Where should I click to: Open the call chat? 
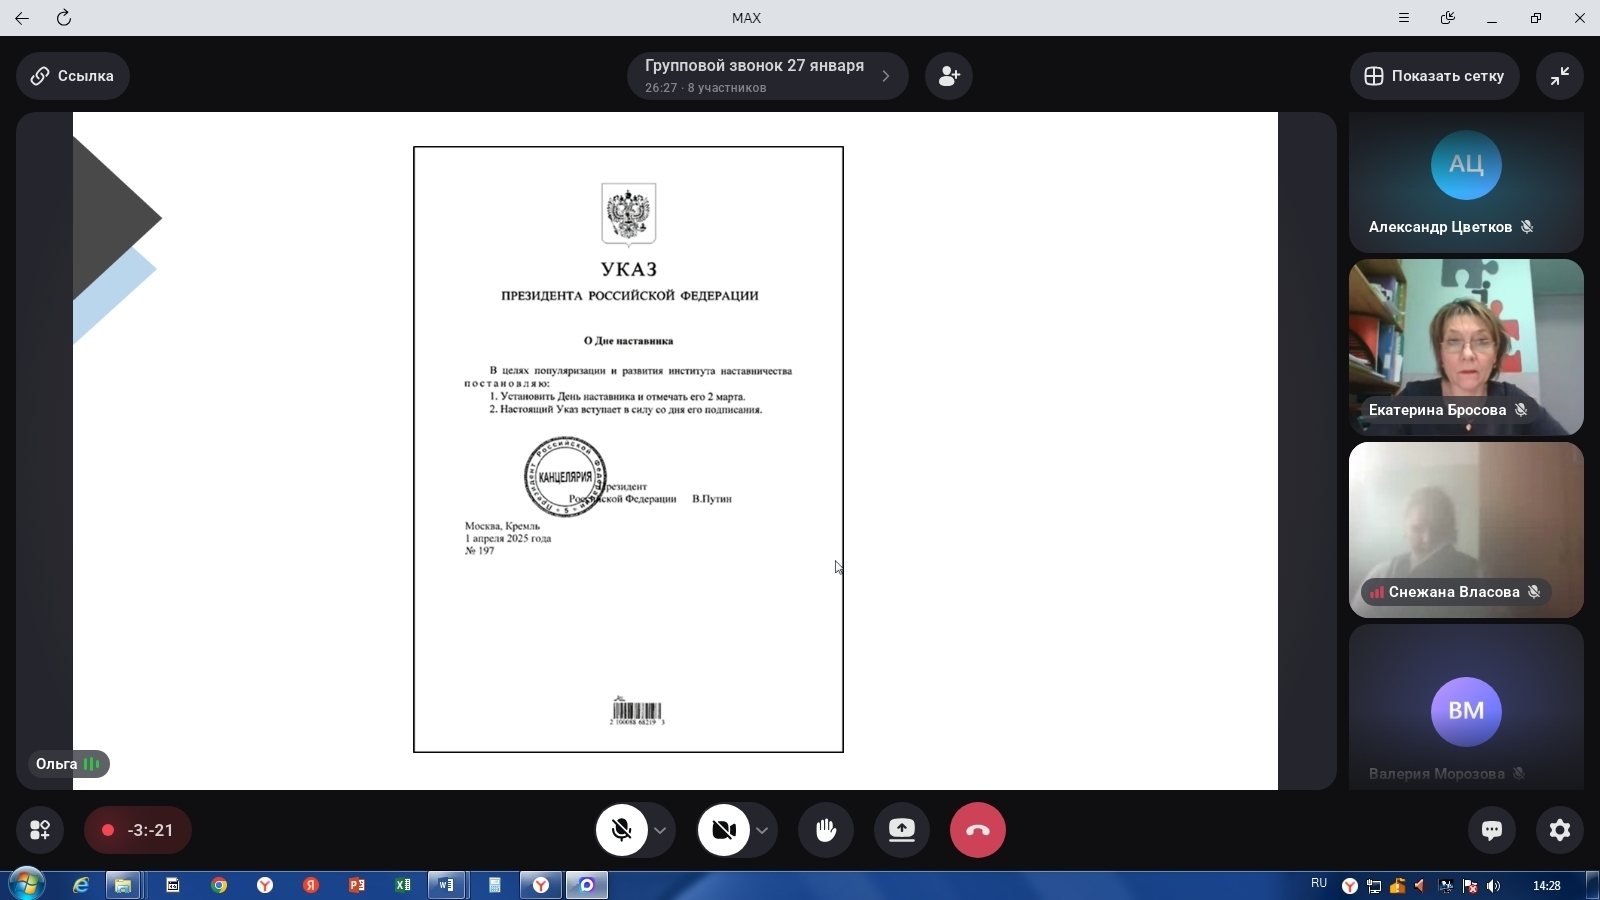point(1492,830)
